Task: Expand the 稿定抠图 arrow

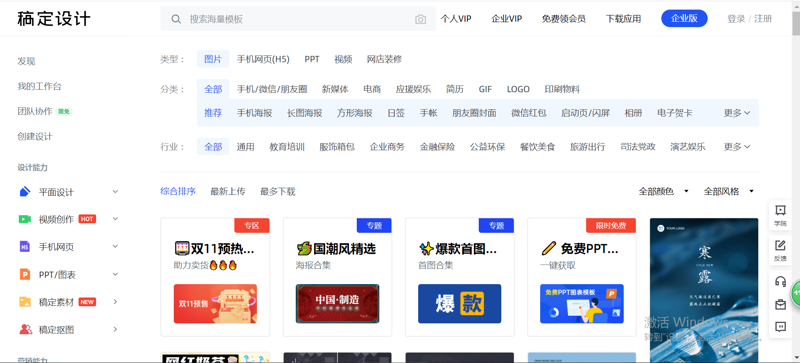Action: (x=115, y=329)
